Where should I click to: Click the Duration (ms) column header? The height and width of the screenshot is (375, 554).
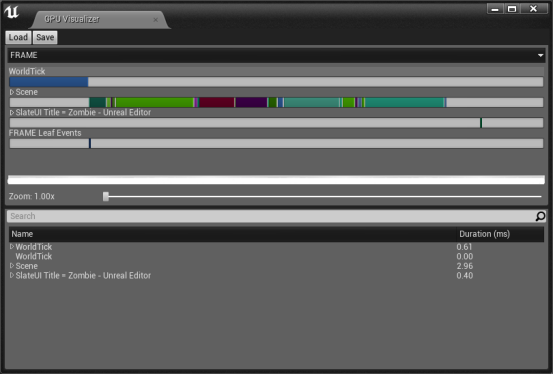(x=484, y=234)
